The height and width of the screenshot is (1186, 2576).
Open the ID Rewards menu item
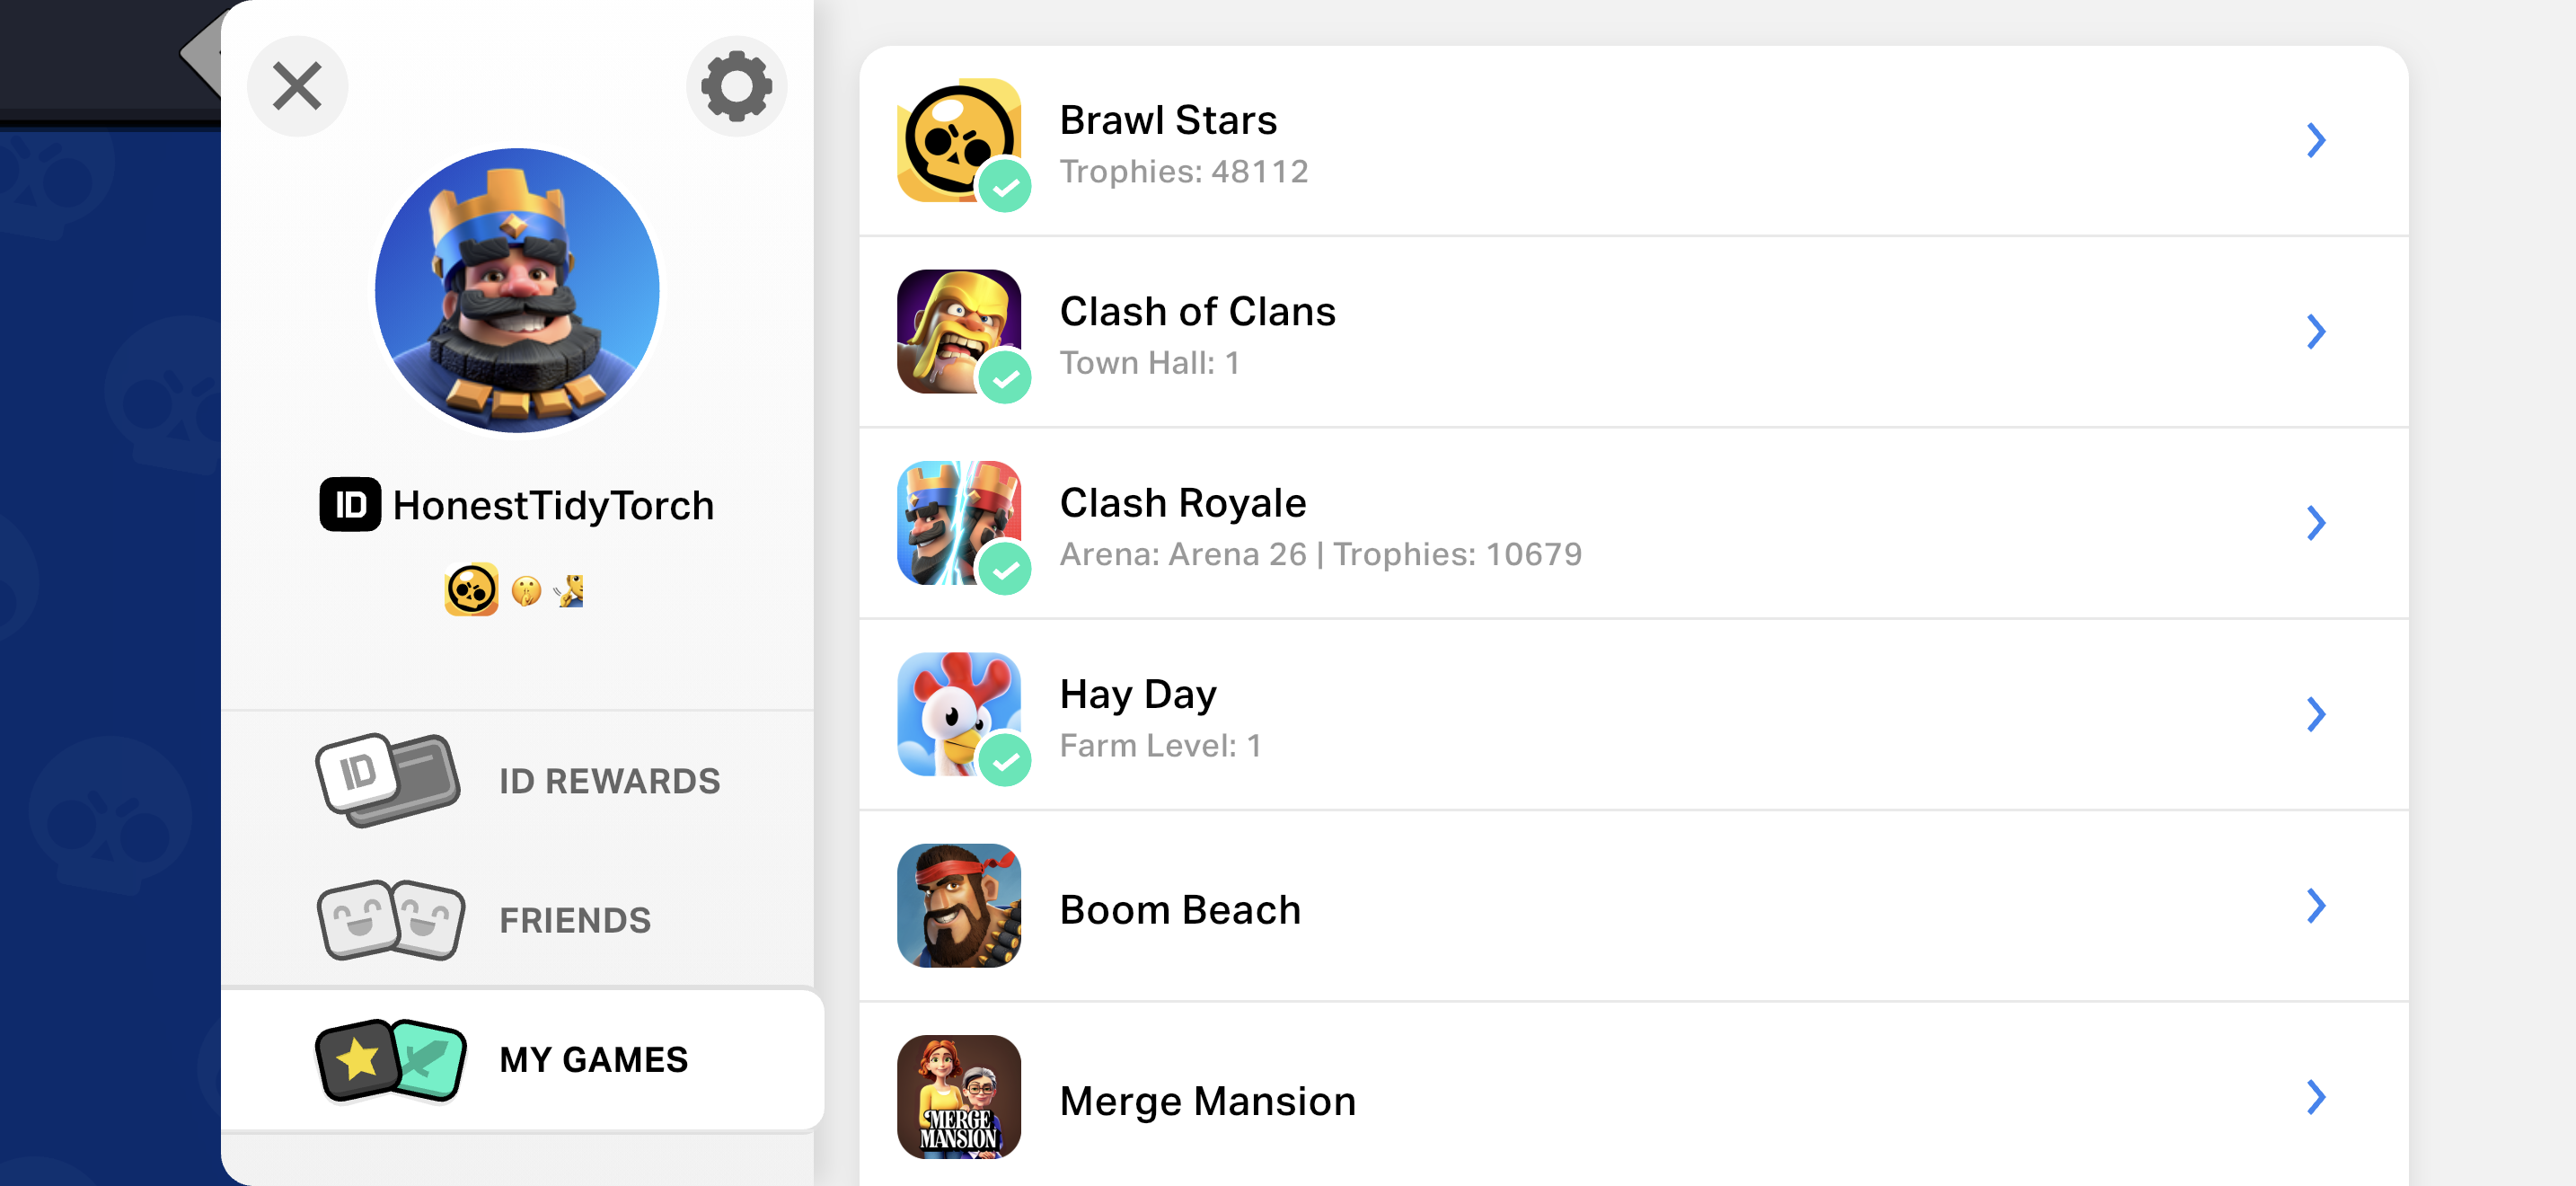(517, 781)
